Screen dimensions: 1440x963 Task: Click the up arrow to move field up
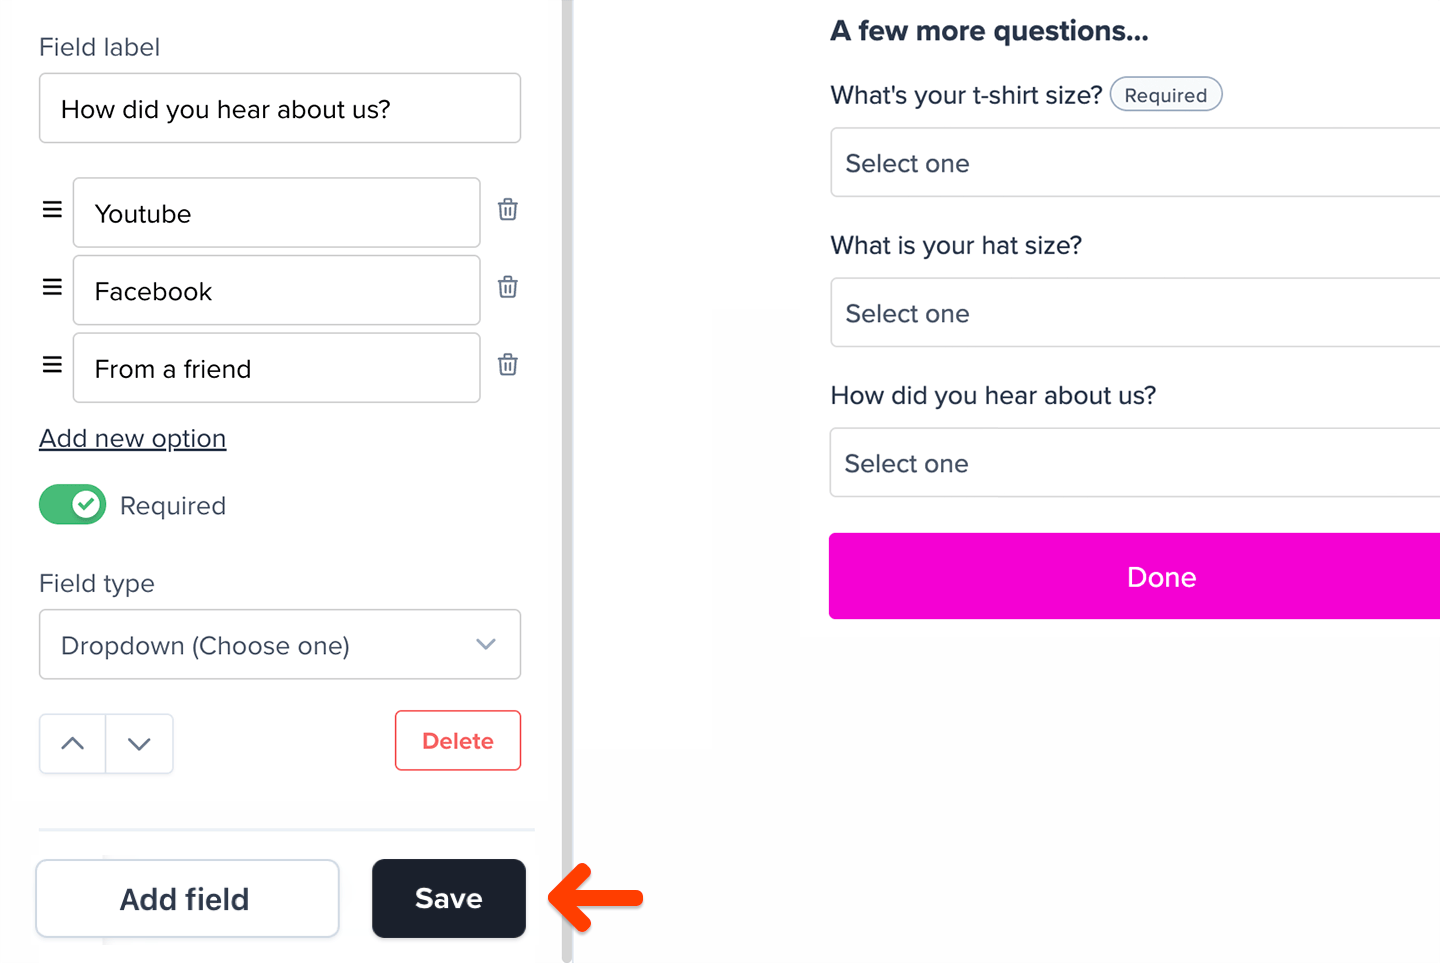(x=72, y=743)
